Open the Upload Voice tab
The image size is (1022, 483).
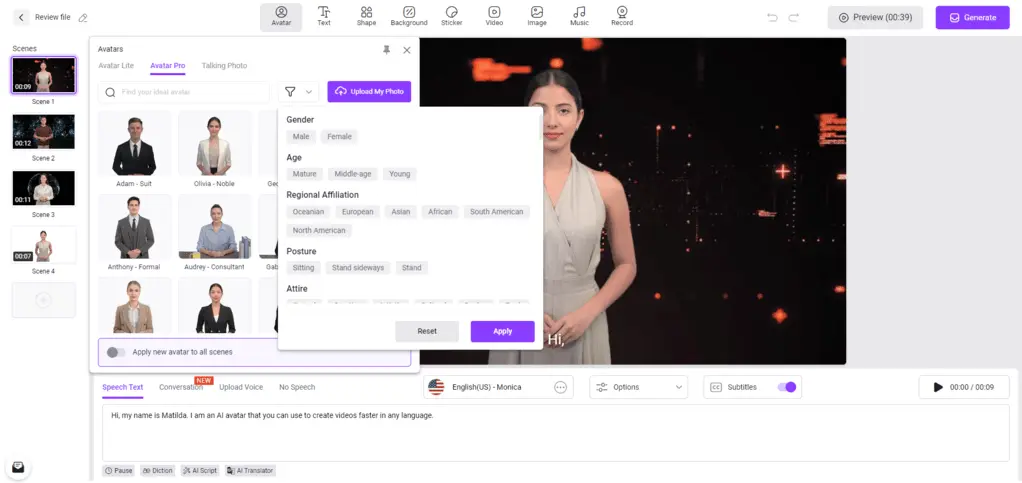[241, 387]
